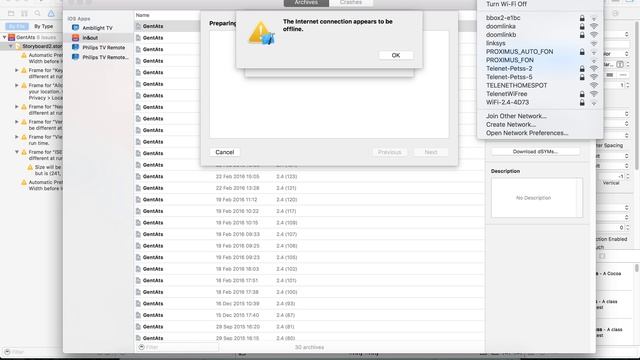This screenshot has height=360, width=640.
Task: Click the 30 archives status text
Action: click(x=309, y=347)
